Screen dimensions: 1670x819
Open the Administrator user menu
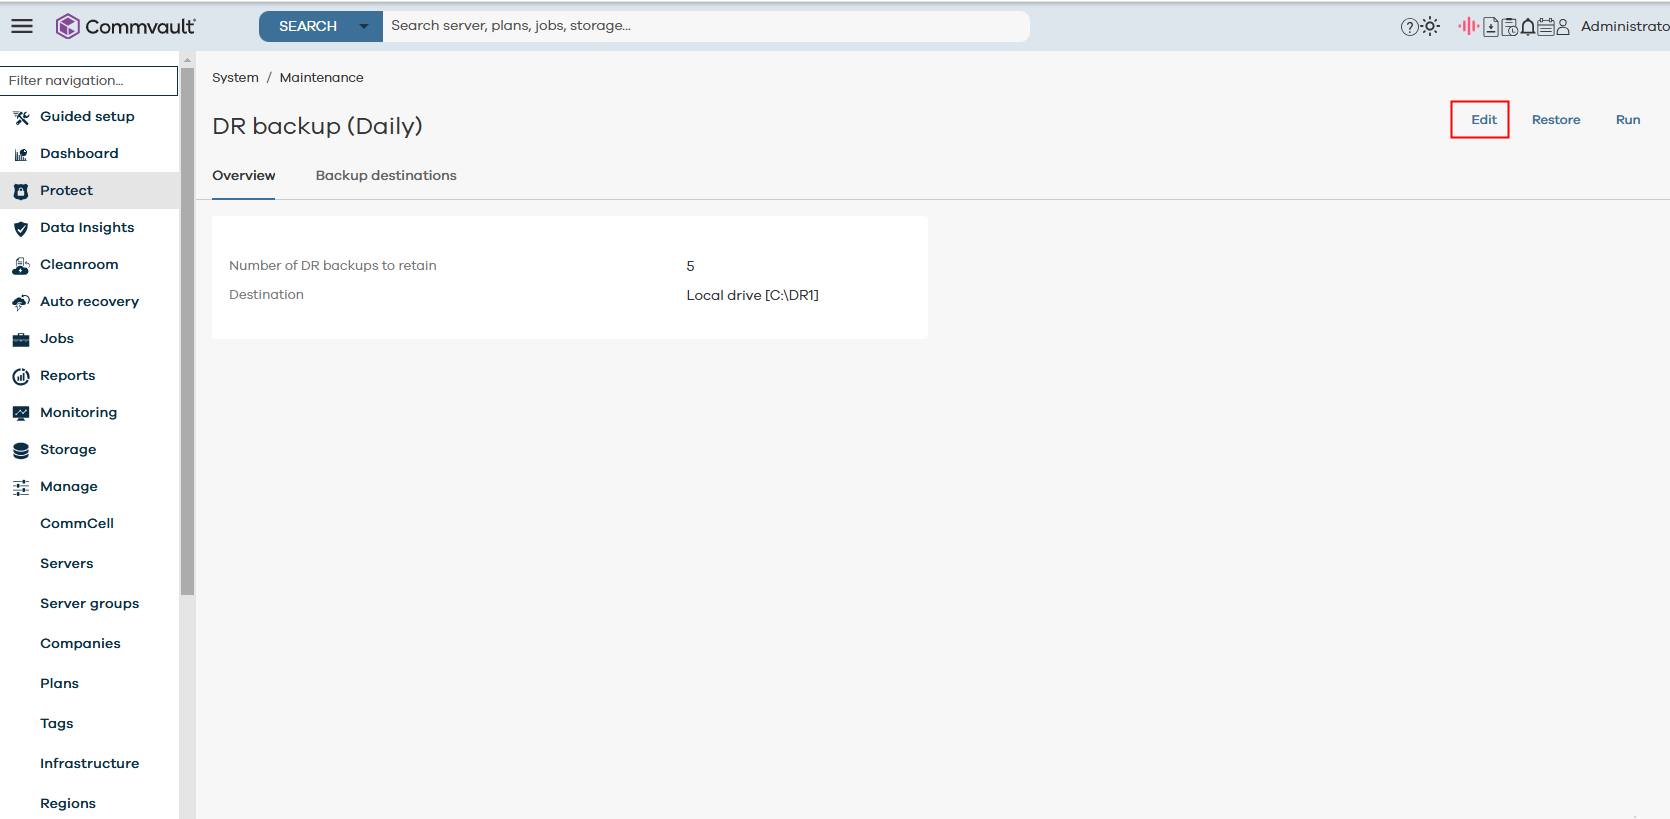(x=1623, y=26)
